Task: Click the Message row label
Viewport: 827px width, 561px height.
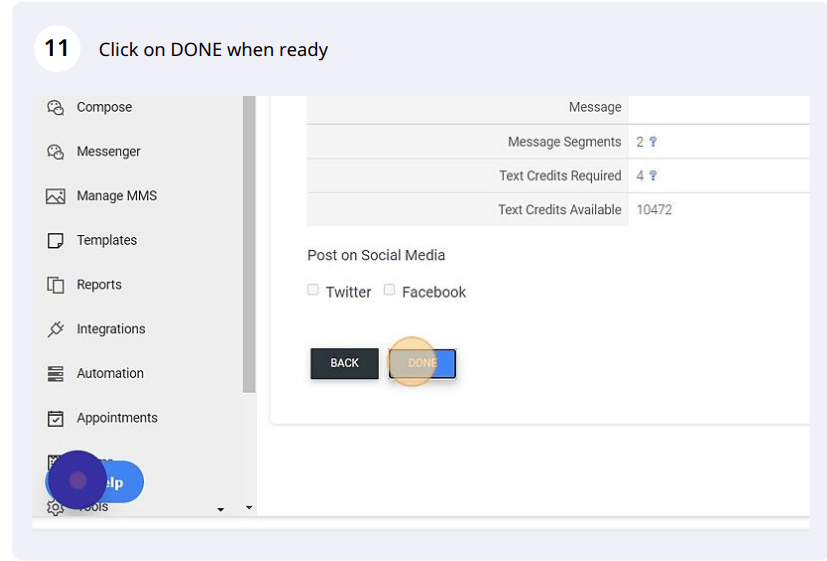Action: pyautogui.click(x=595, y=107)
